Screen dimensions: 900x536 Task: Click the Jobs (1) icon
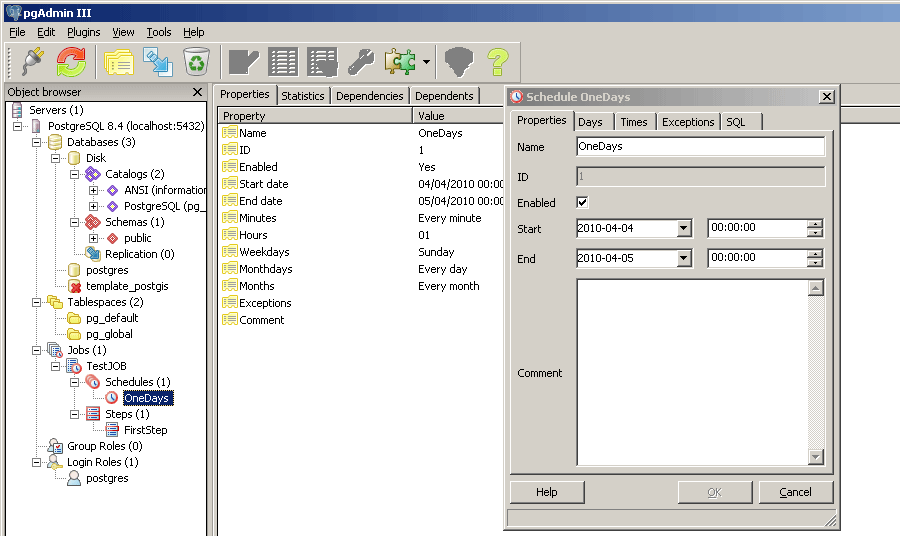(x=55, y=350)
